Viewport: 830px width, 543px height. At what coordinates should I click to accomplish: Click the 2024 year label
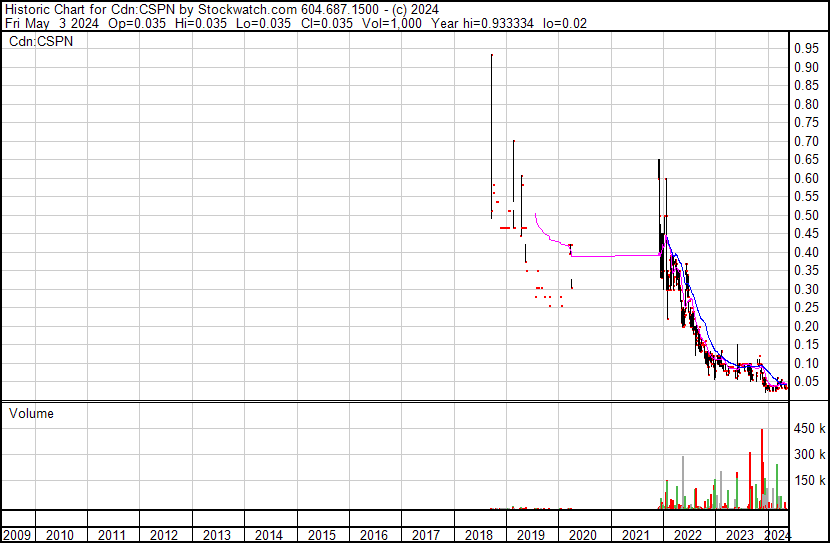[x=777, y=535]
